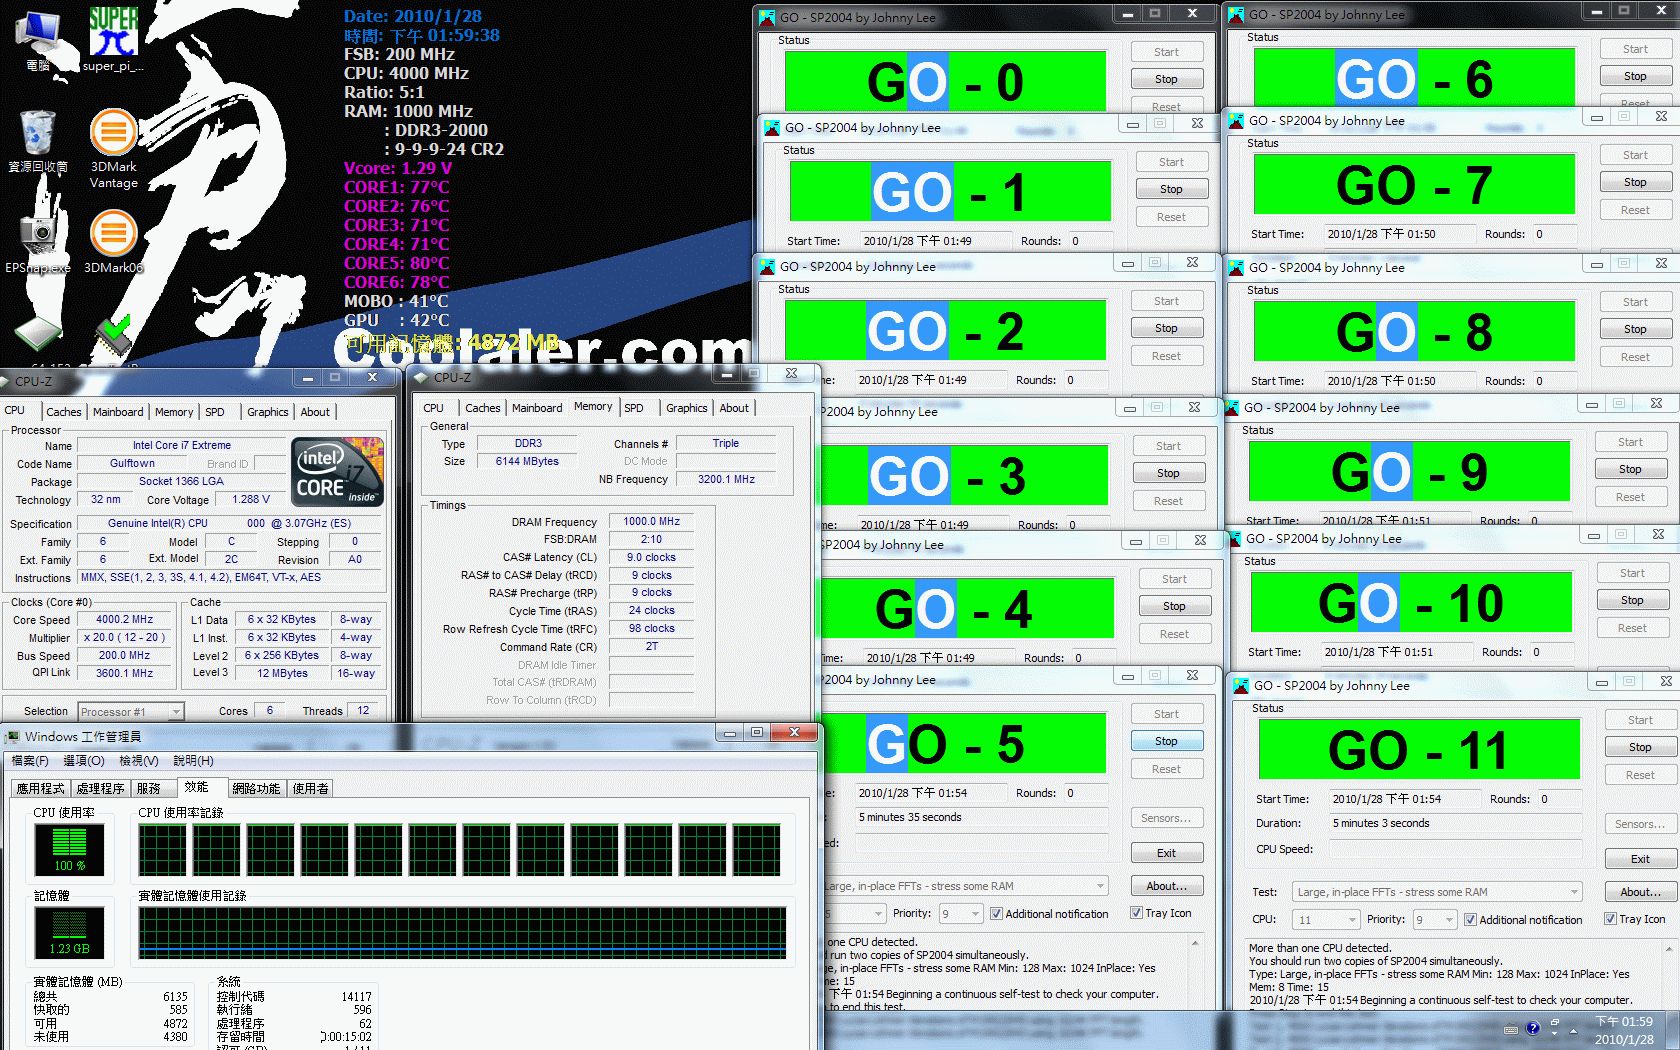Click Exit in GO - 11 window
The width and height of the screenshot is (1680, 1050).
[1641, 859]
